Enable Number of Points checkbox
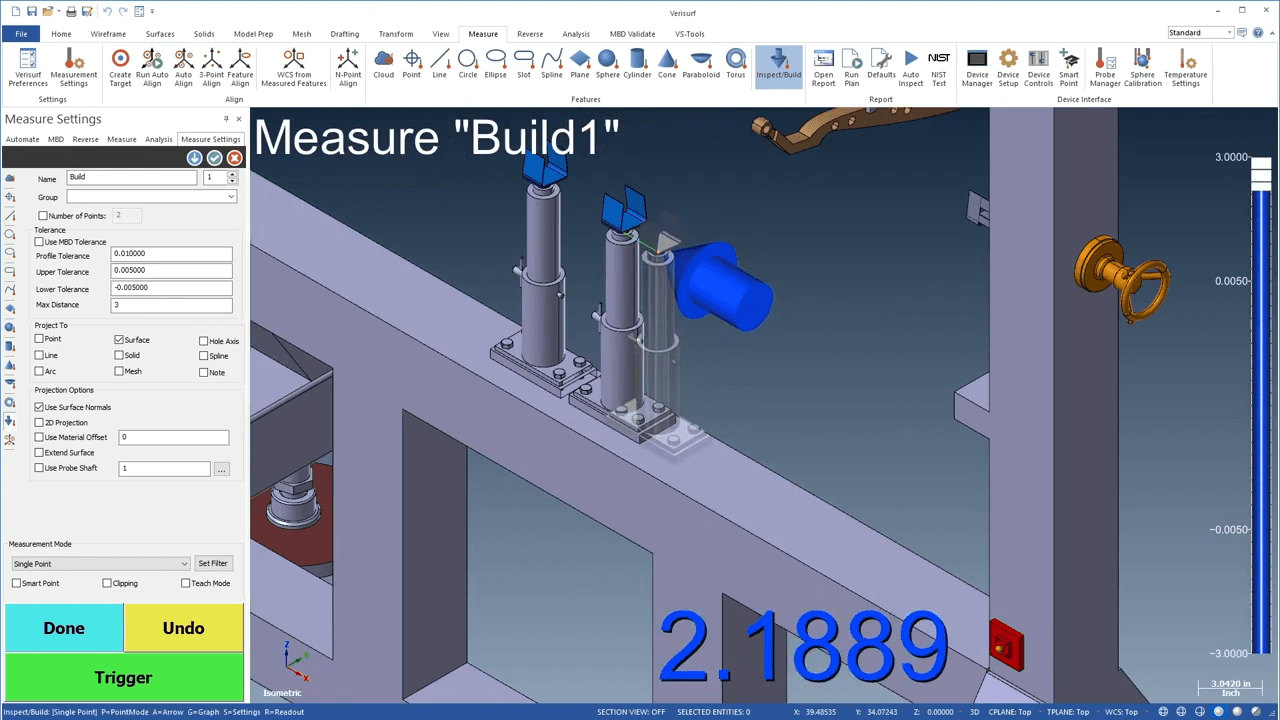The image size is (1280, 720). click(x=43, y=216)
